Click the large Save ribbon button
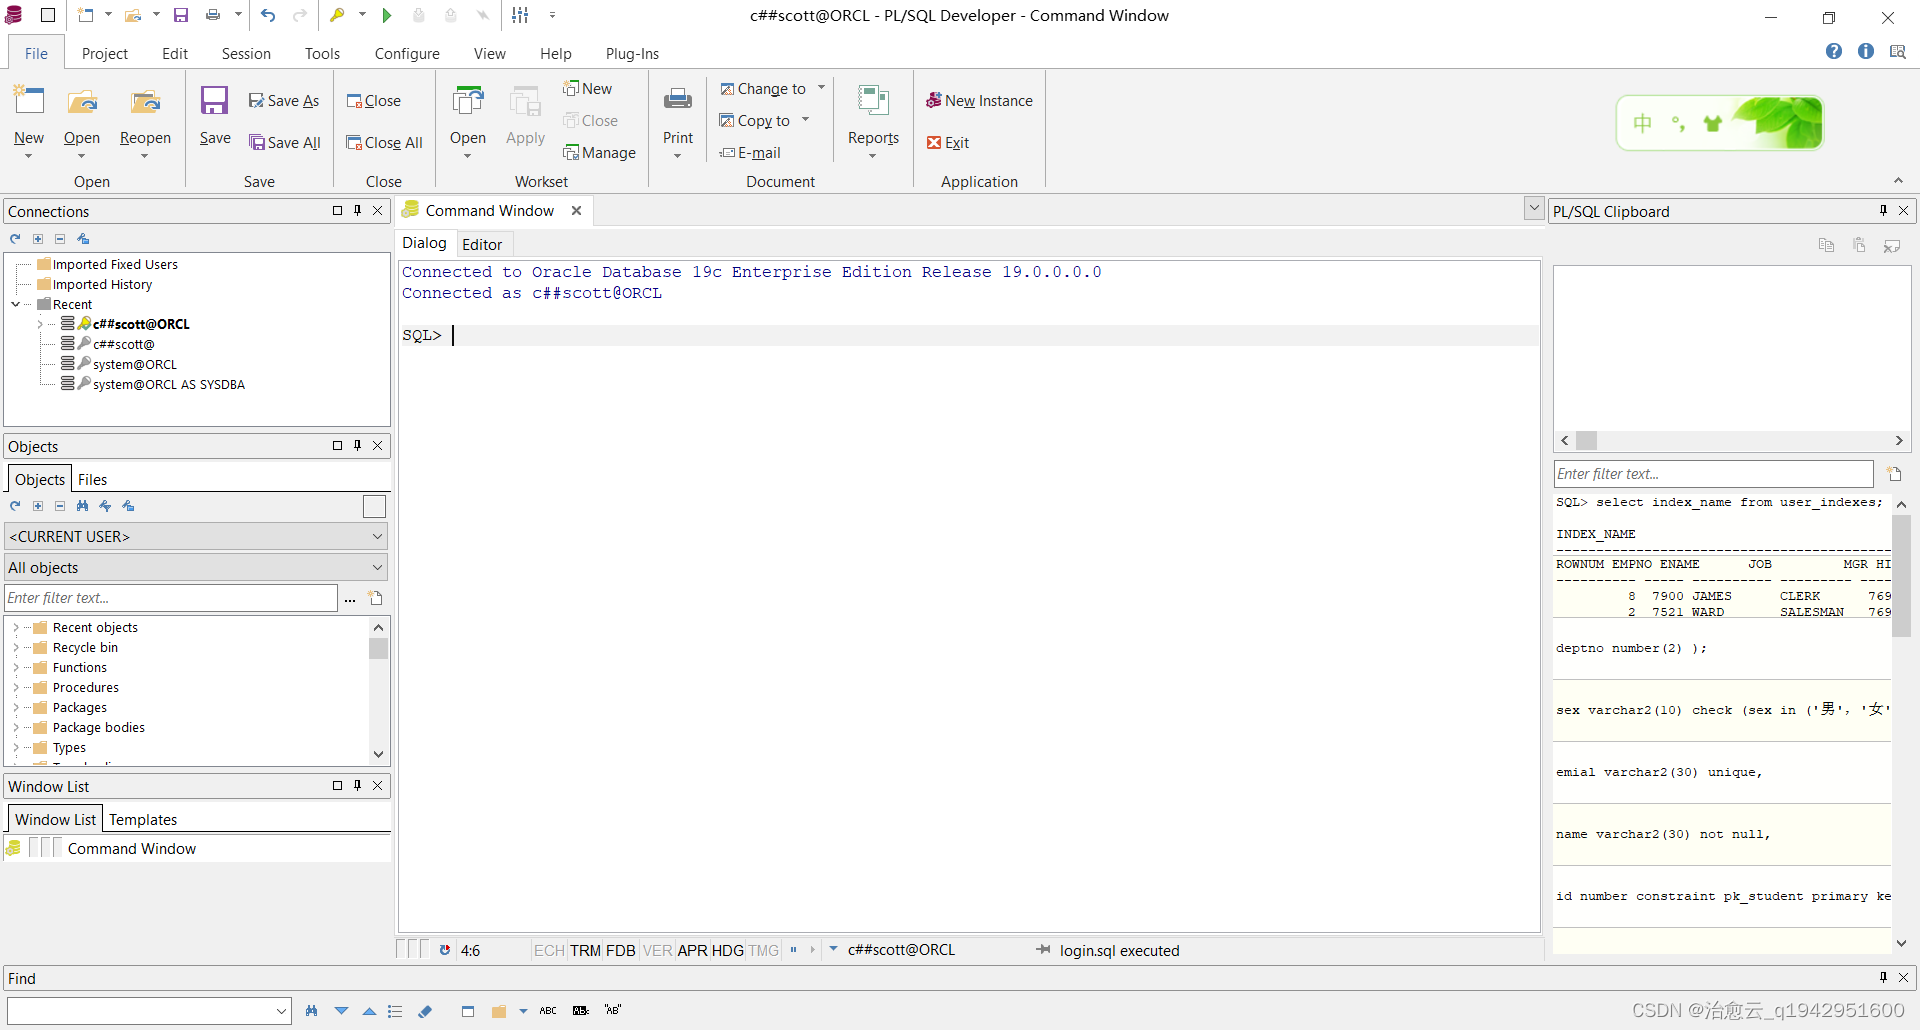Viewport: 1920px width, 1030px height. pos(215,115)
